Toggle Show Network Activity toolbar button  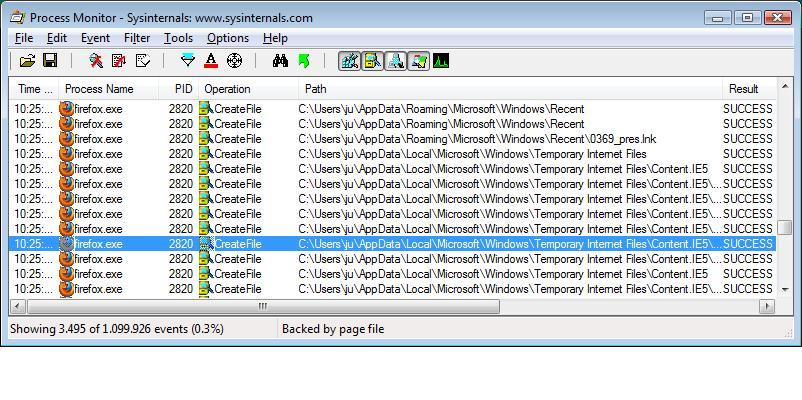(395, 61)
